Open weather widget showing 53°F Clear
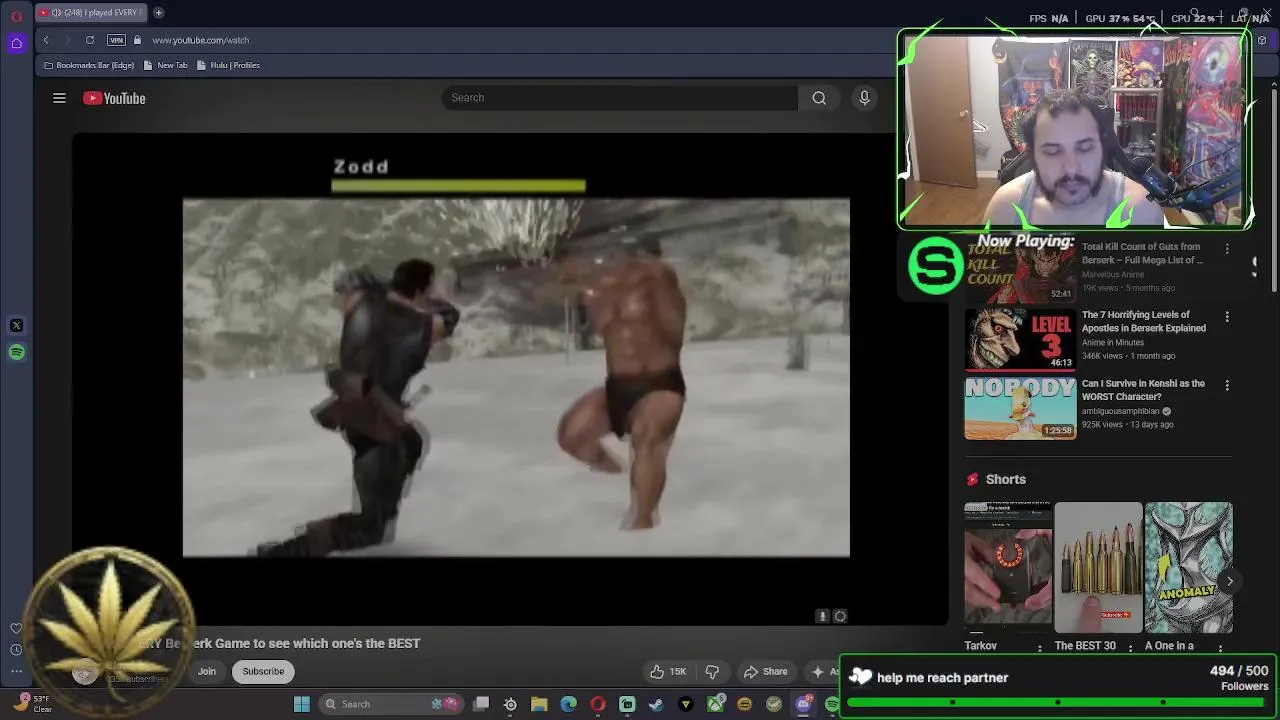Screen dimensions: 1280x720 point(30,704)
